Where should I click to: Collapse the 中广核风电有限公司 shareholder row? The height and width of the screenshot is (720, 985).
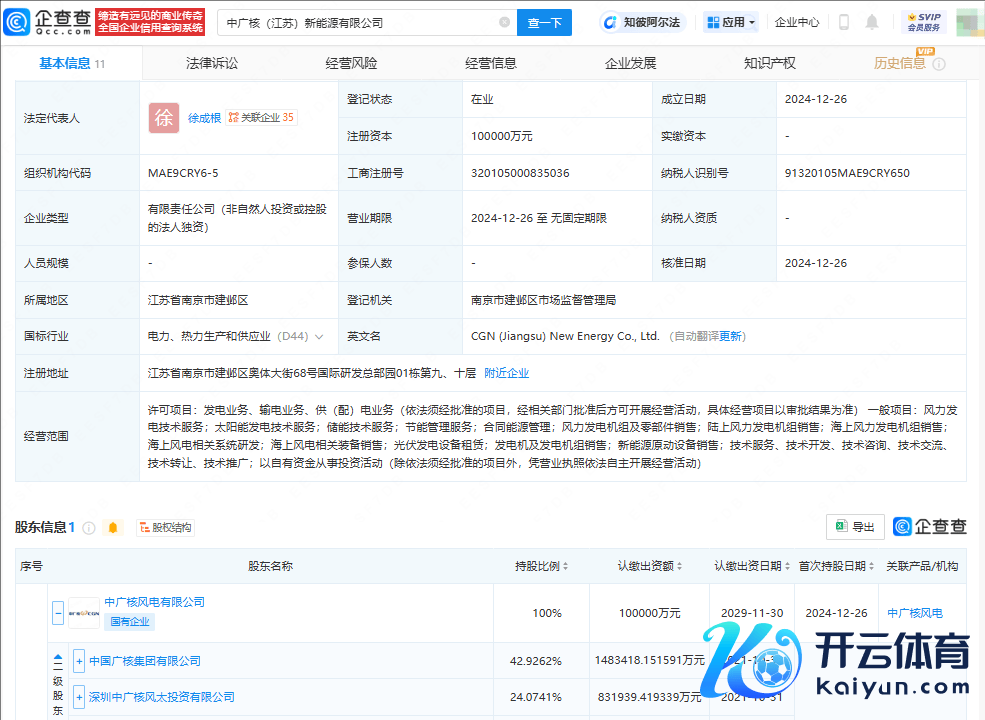coord(58,612)
